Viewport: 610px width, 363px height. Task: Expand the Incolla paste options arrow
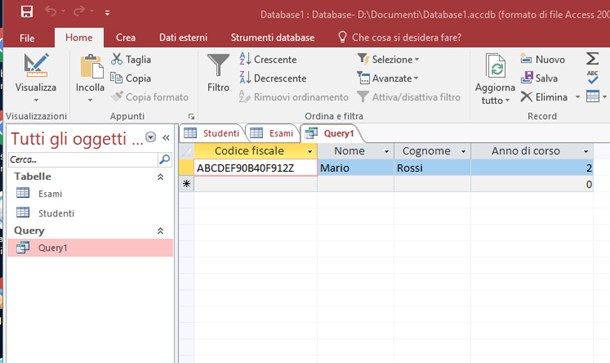90,100
